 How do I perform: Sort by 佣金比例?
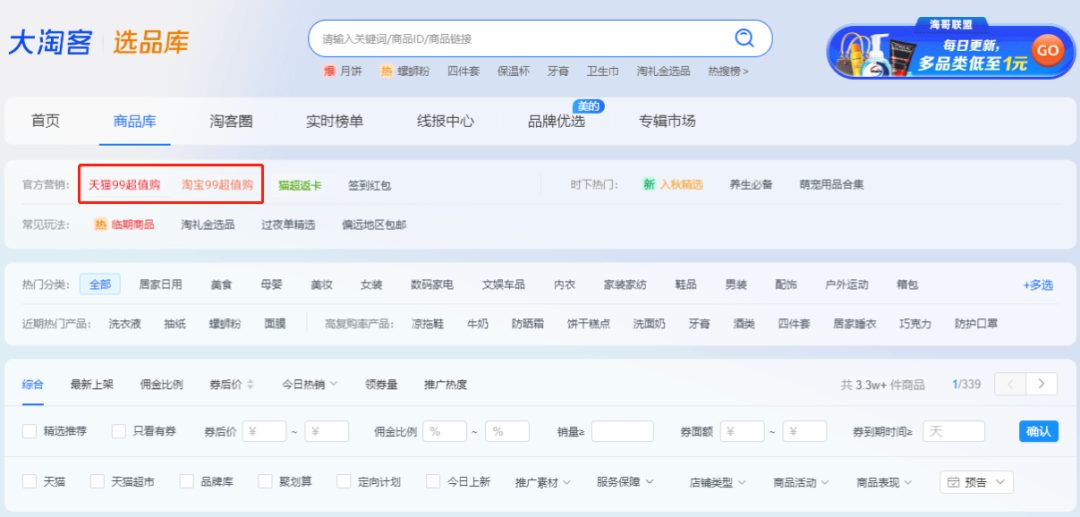(x=161, y=384)
